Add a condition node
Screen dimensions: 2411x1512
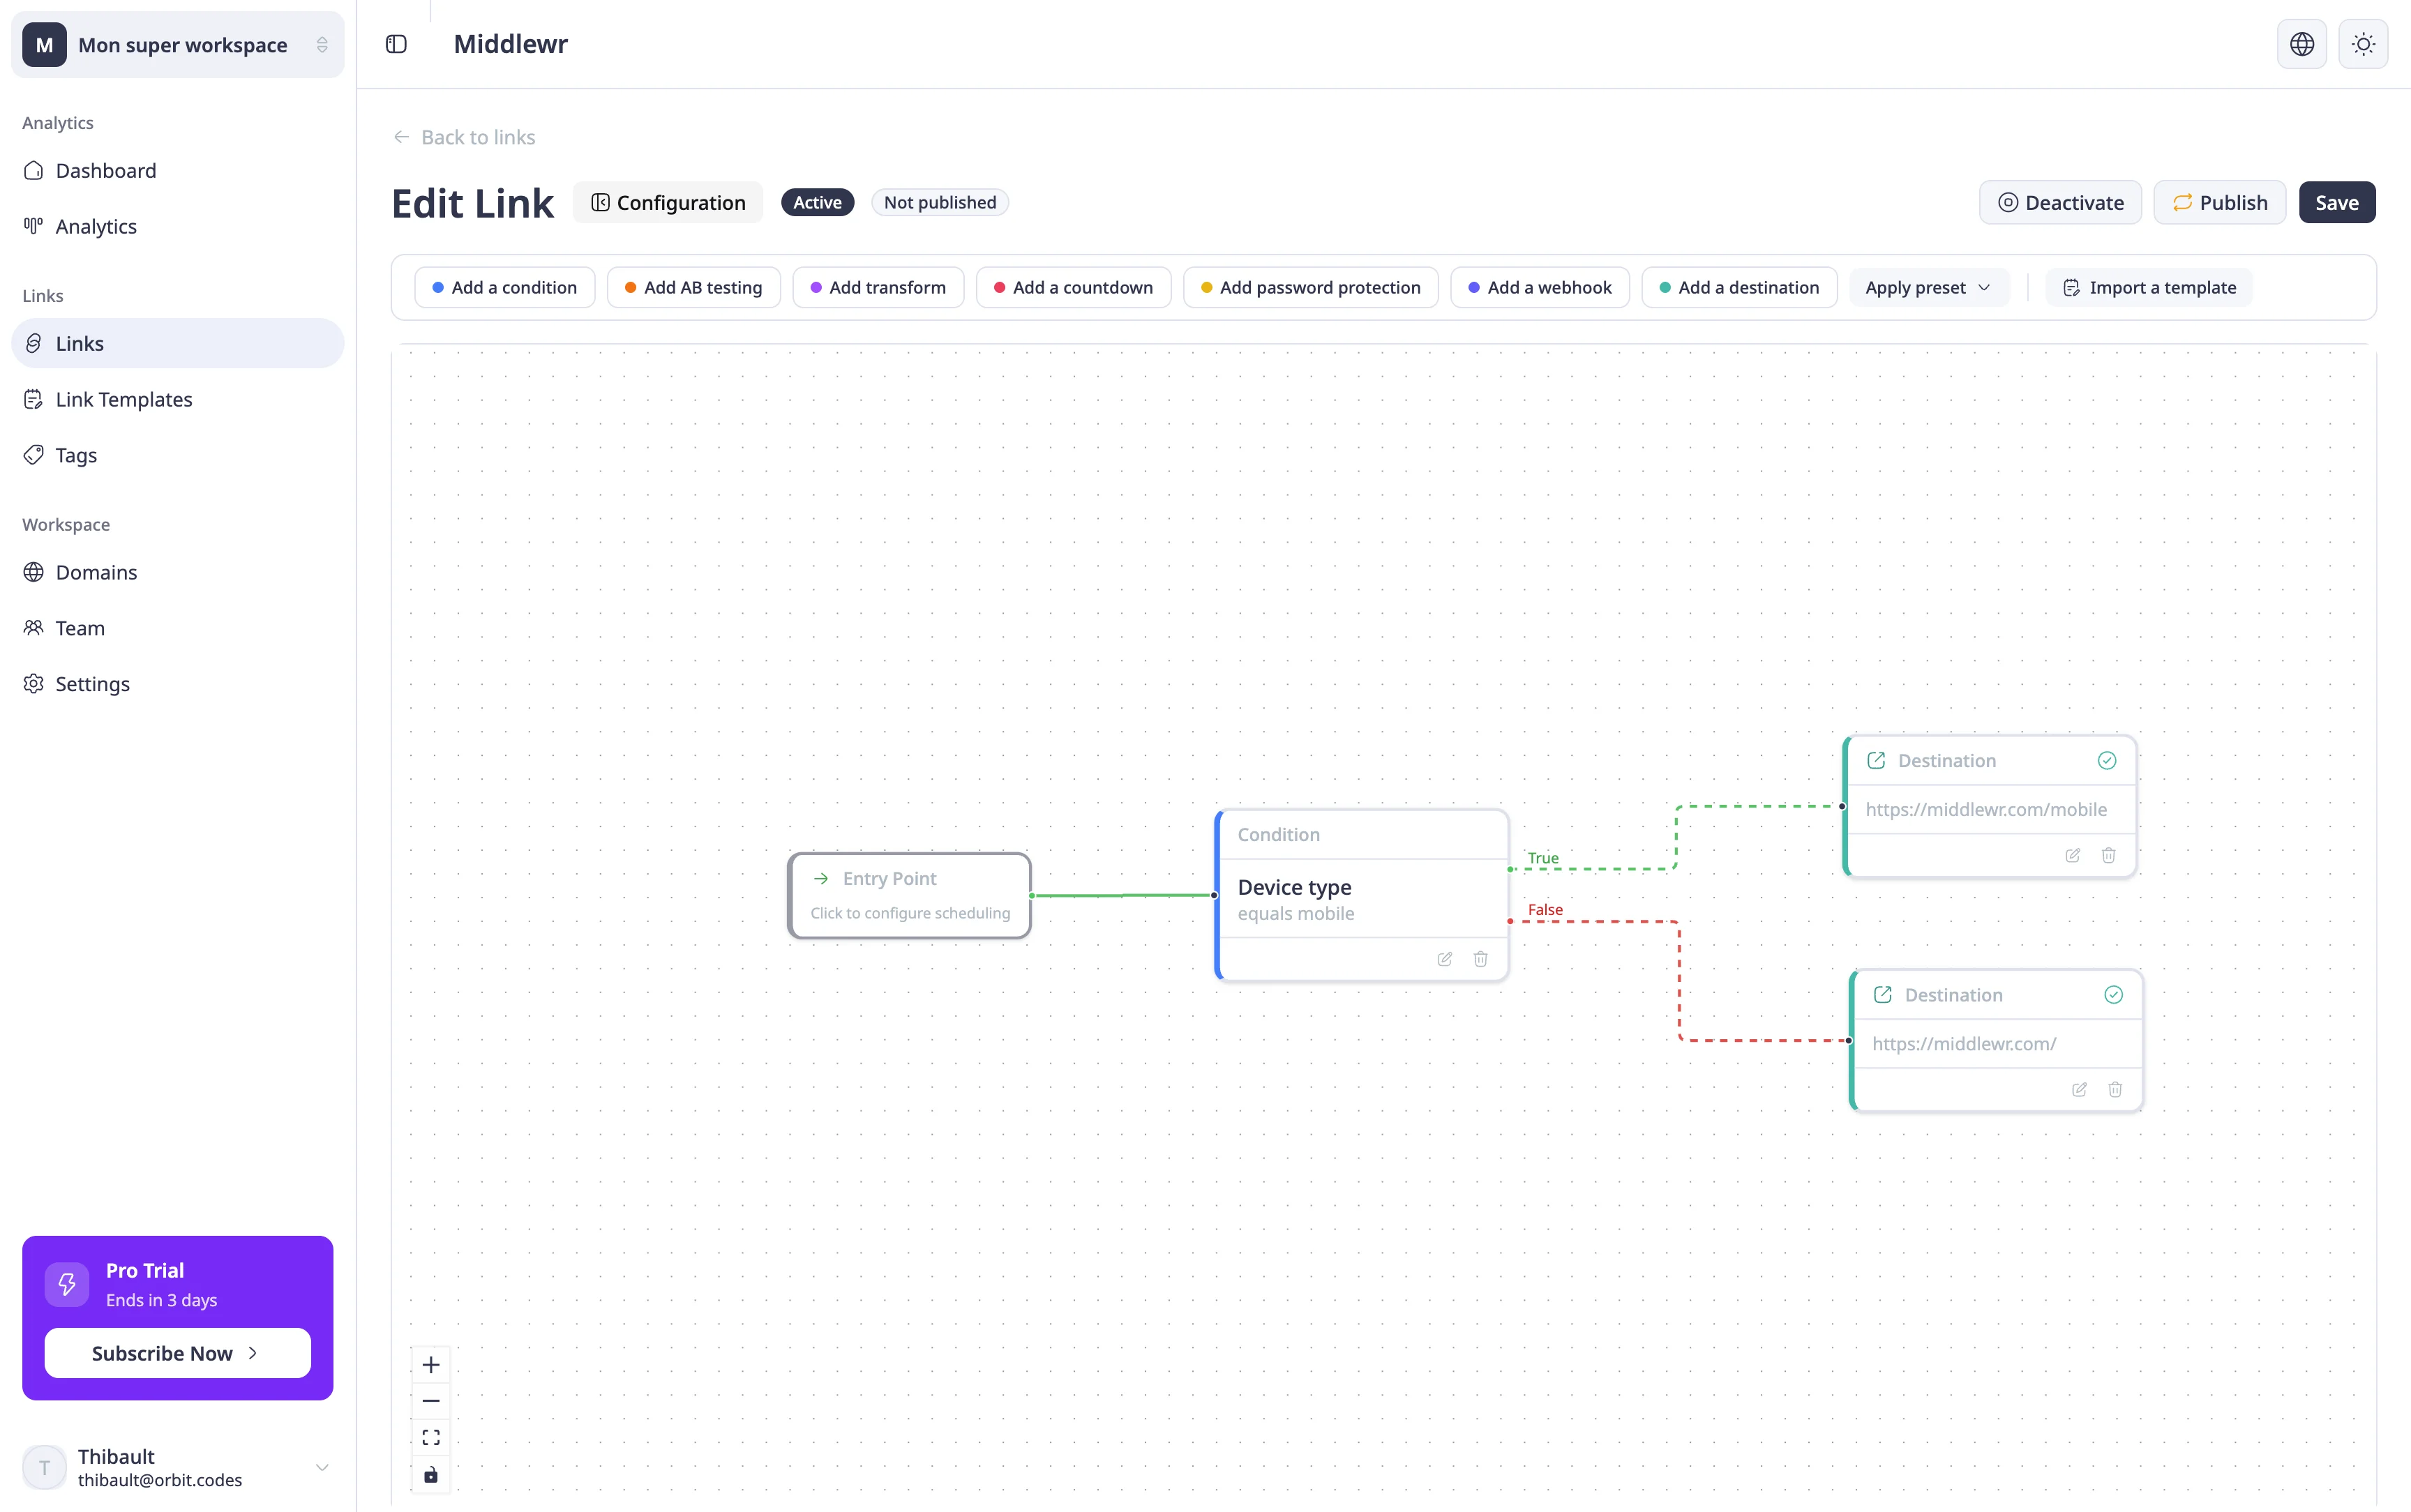coord(505,288)
